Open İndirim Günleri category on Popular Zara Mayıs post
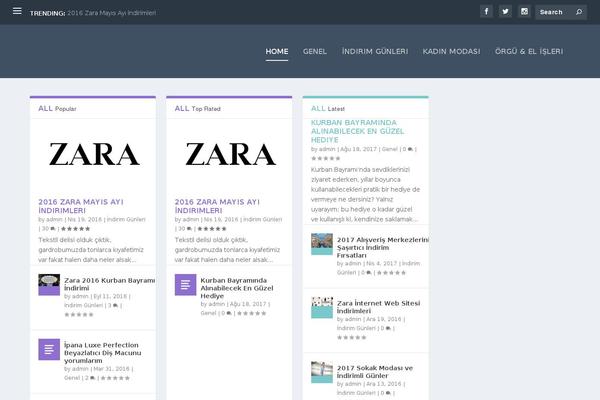Viewport: 600px width, 400px height. pyautogui.click(x=126, y=219)
